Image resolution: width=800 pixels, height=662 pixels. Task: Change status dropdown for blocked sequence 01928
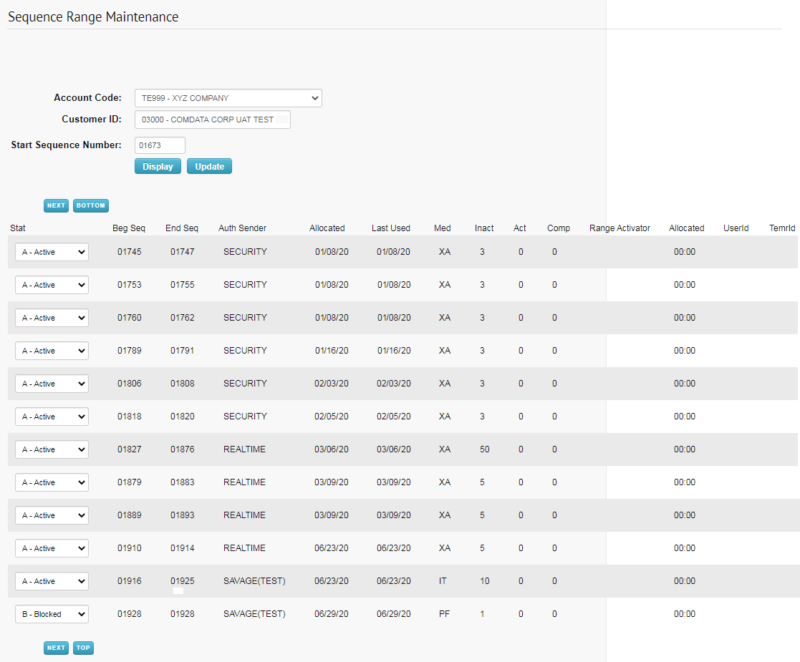pyautogui.click(x=51, y=613)
